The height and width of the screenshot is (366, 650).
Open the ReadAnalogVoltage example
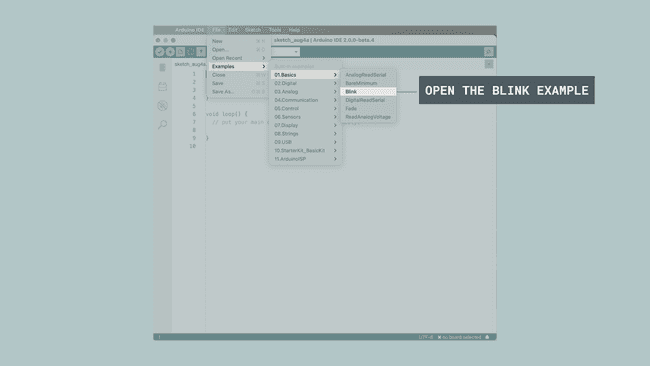(368, 117)
